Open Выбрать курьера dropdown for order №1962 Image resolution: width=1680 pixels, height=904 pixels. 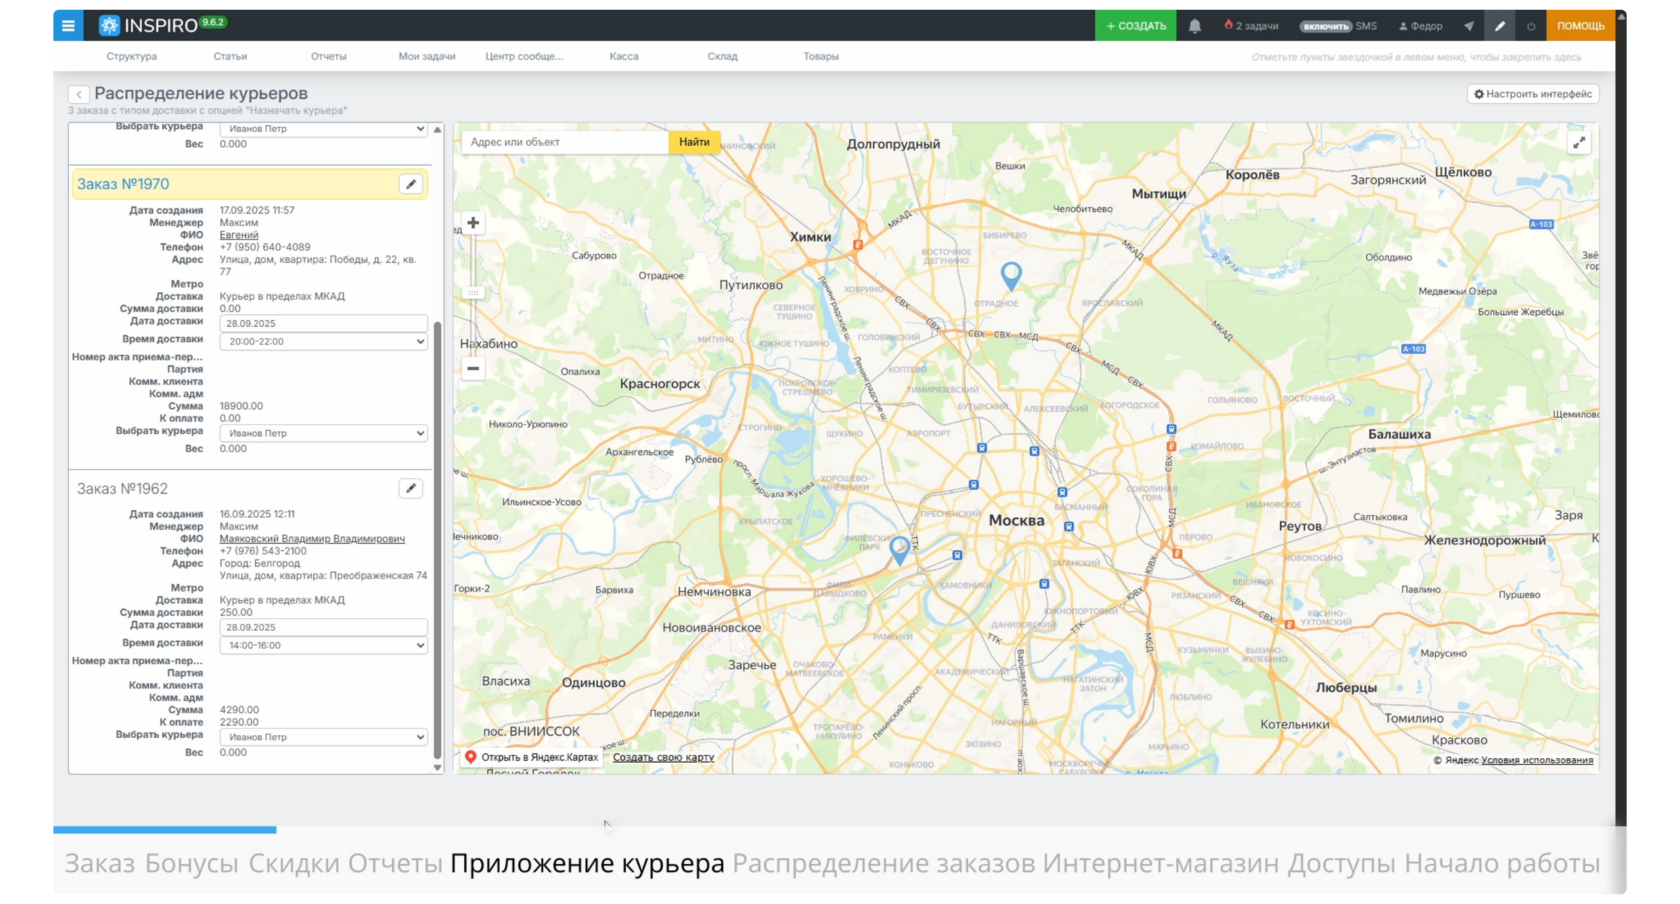(324, 738)
